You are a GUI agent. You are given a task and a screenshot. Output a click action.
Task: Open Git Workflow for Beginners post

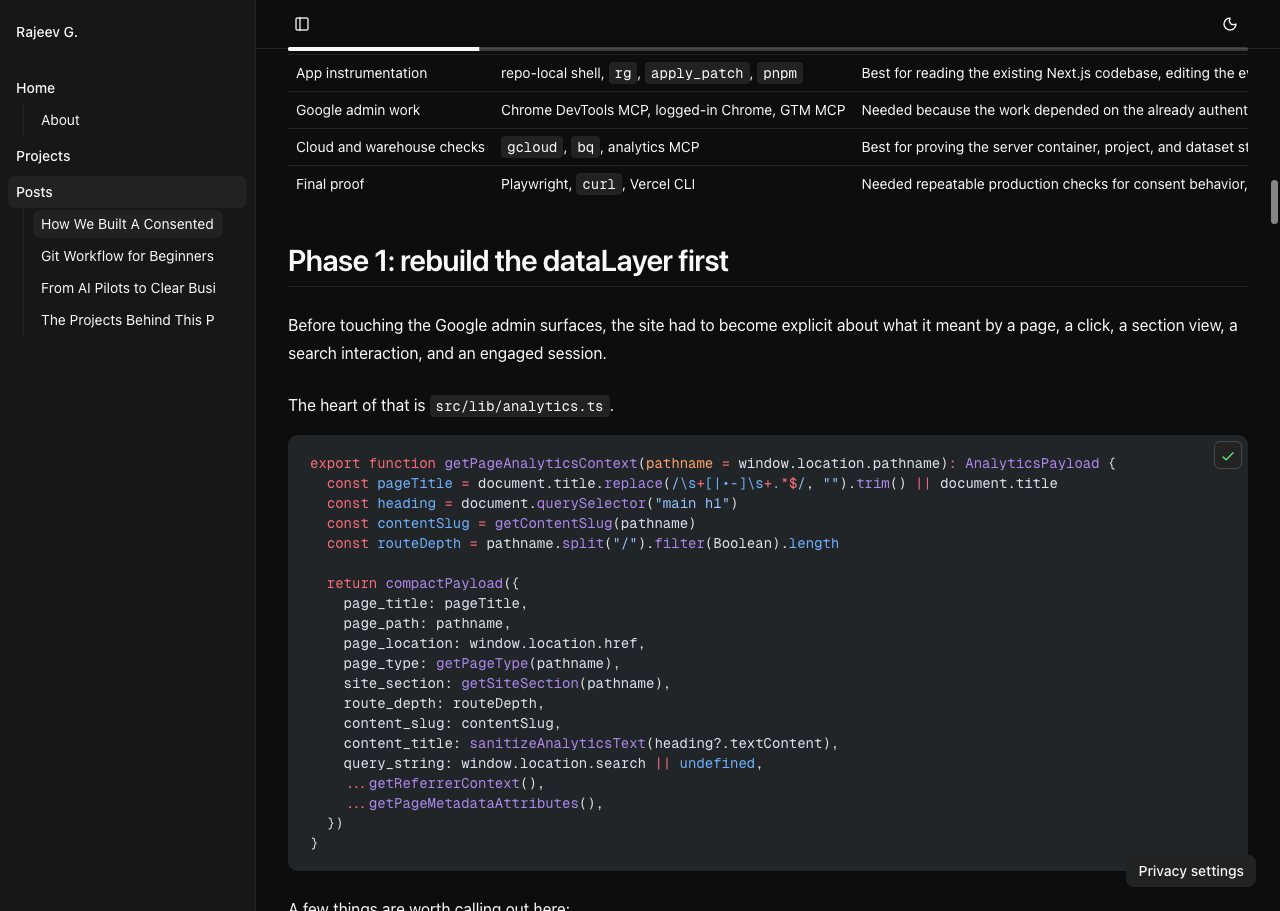pos(127,256)
